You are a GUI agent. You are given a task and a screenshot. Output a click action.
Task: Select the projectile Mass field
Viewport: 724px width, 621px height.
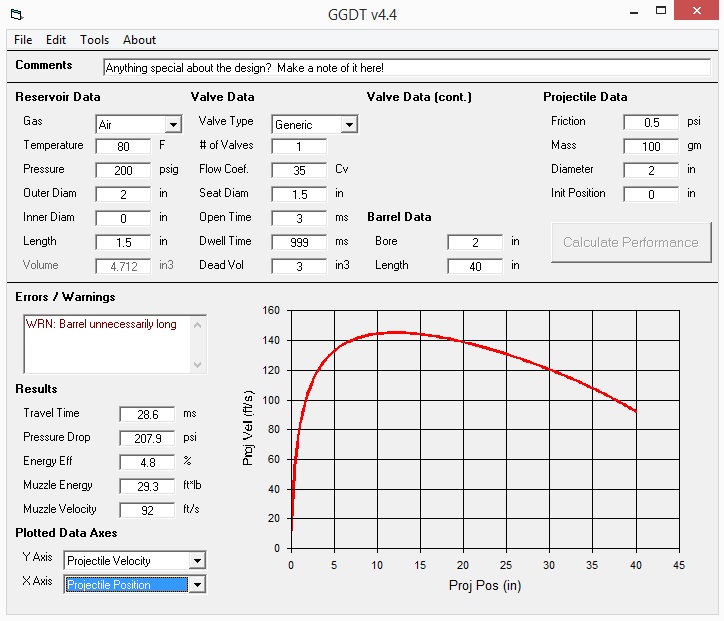(x=651, y=146)
